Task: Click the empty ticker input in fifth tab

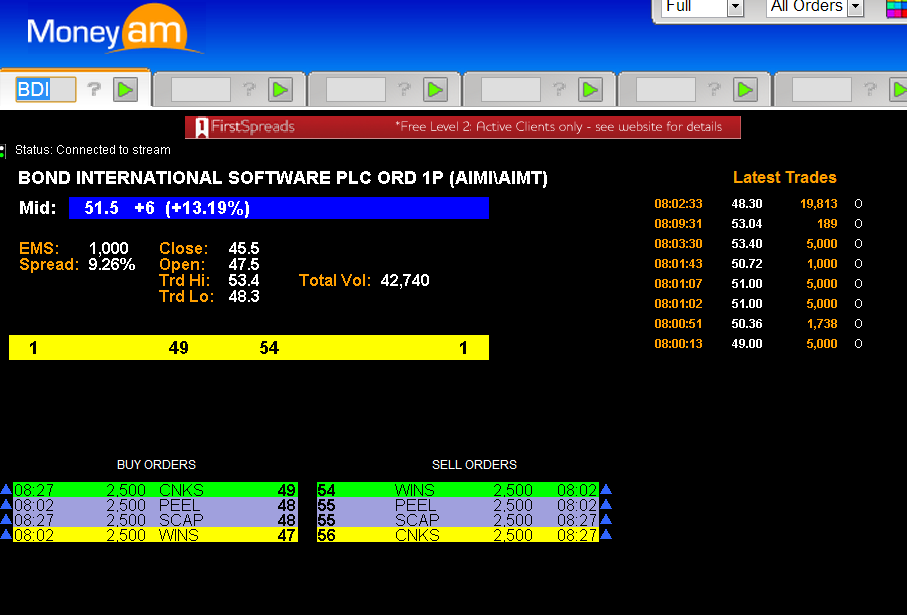Action: [666, 90]
